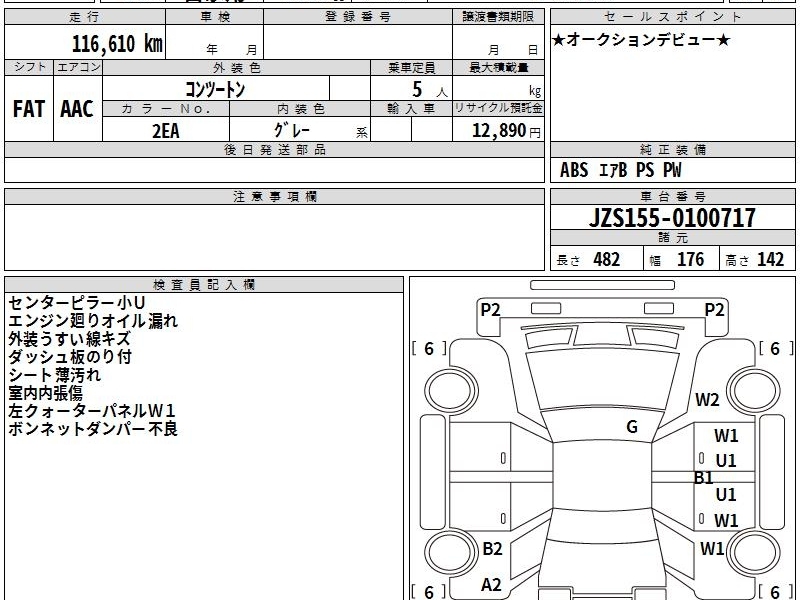Select the note 外装うすい線キズ
The image size is (800, 600).
(x=69, y=339)
